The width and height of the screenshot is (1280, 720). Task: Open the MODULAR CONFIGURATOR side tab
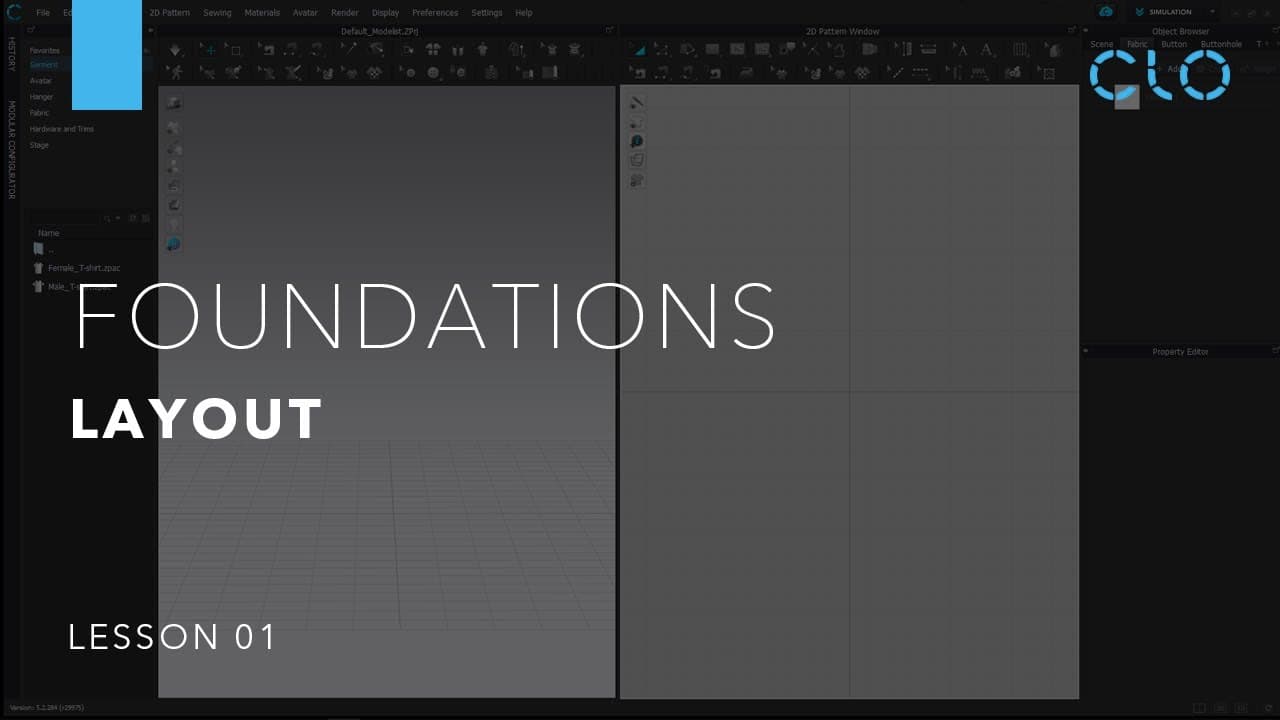click(12, 150)
